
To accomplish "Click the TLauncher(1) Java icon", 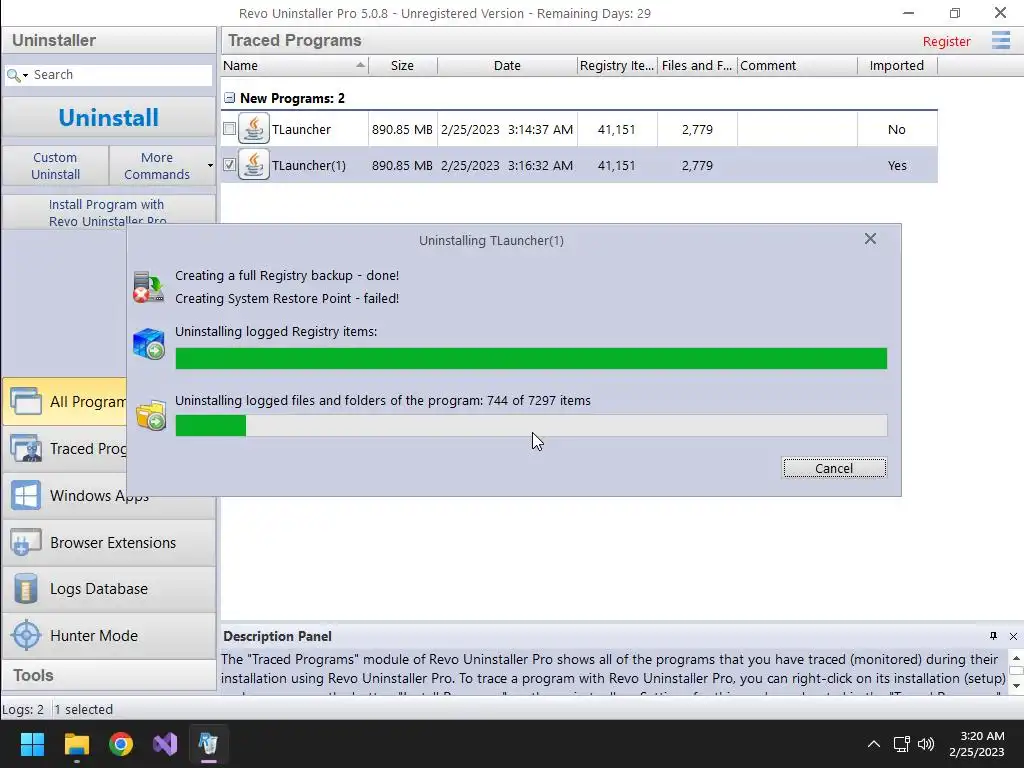I will click(x=253, y=165).
